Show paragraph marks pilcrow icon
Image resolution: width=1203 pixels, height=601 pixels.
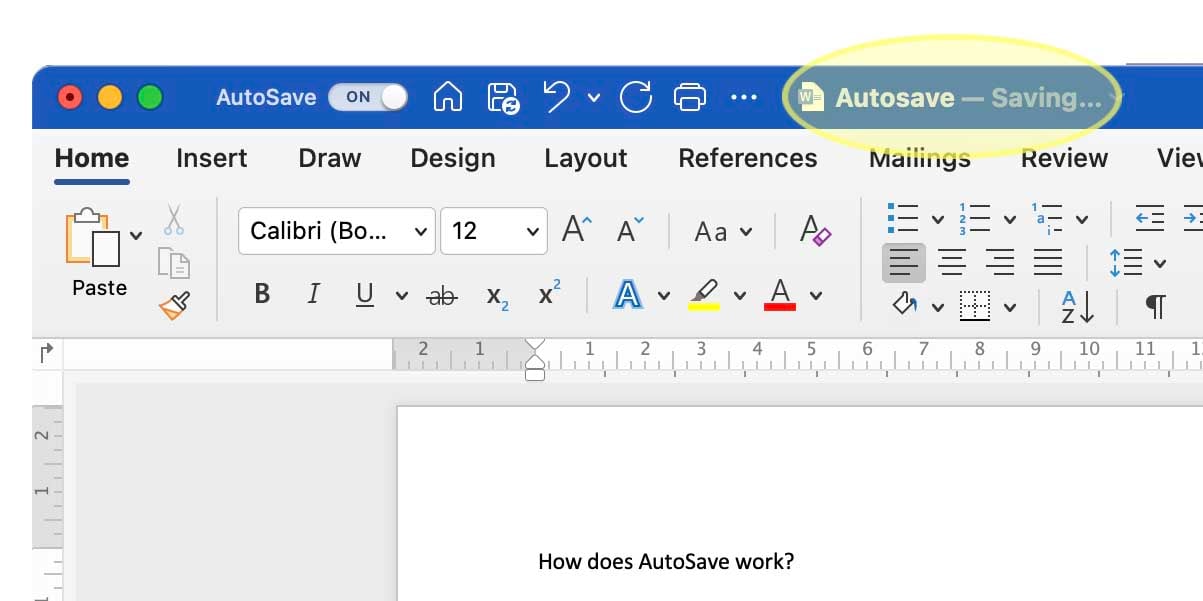[x=1155, y=306]
